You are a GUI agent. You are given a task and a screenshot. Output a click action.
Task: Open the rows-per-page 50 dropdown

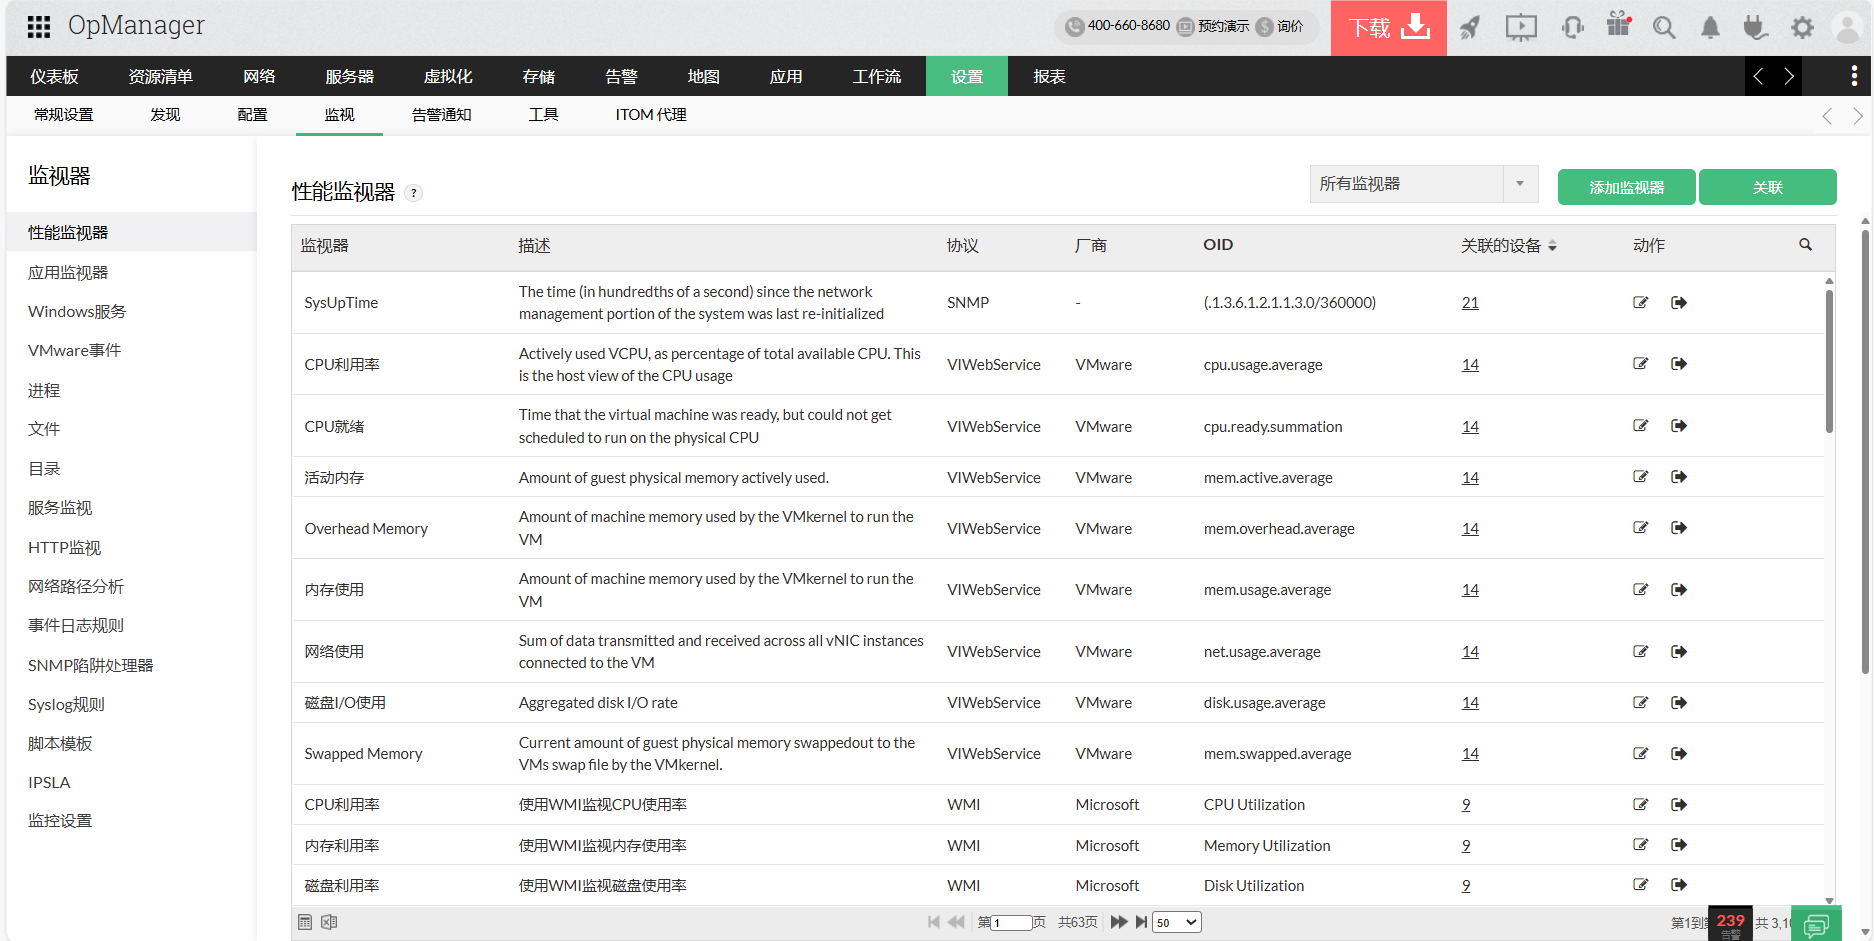coord(1177,923)
